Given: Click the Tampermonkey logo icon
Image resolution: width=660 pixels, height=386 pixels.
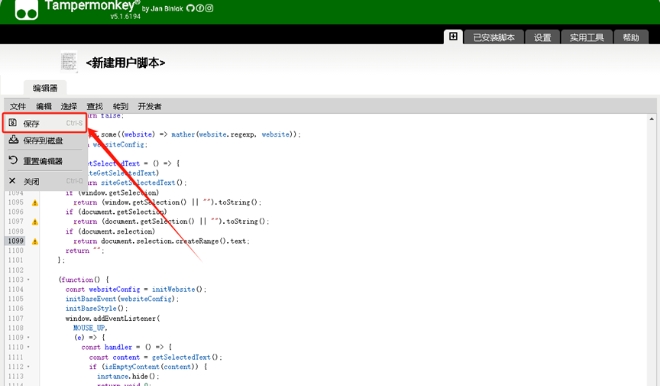Looking at the screenshot, I should point(27,9).
